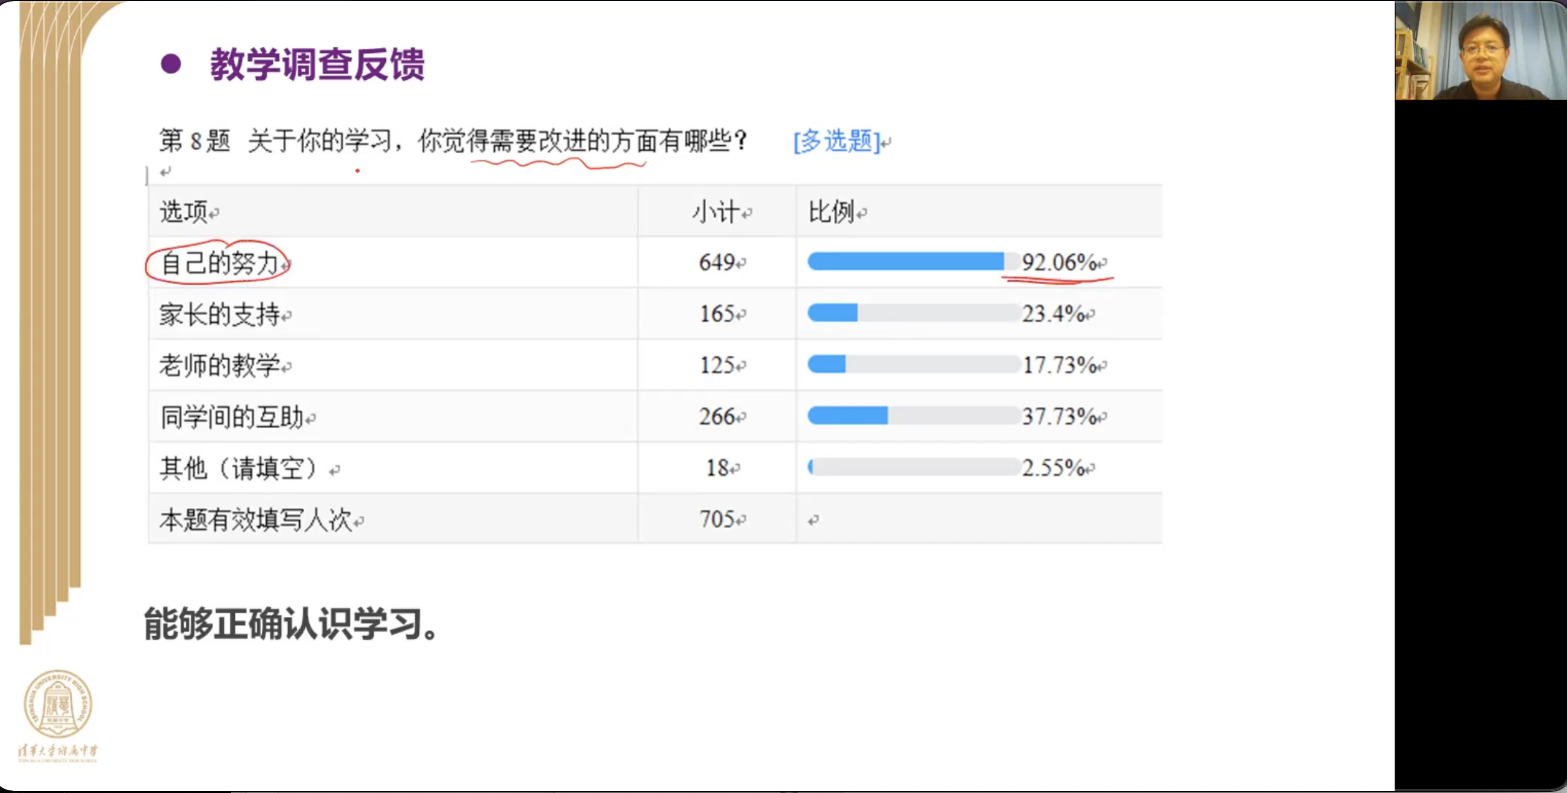Click the 能够正确认识学习 conclusion text
1567x793 pixels.
[x=291, y=624]
